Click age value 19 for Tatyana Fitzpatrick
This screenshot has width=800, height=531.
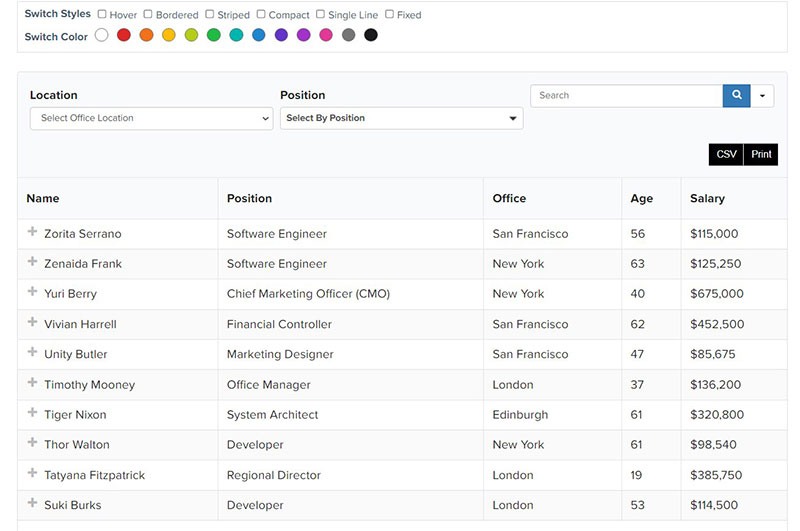[x=636, y=475]
